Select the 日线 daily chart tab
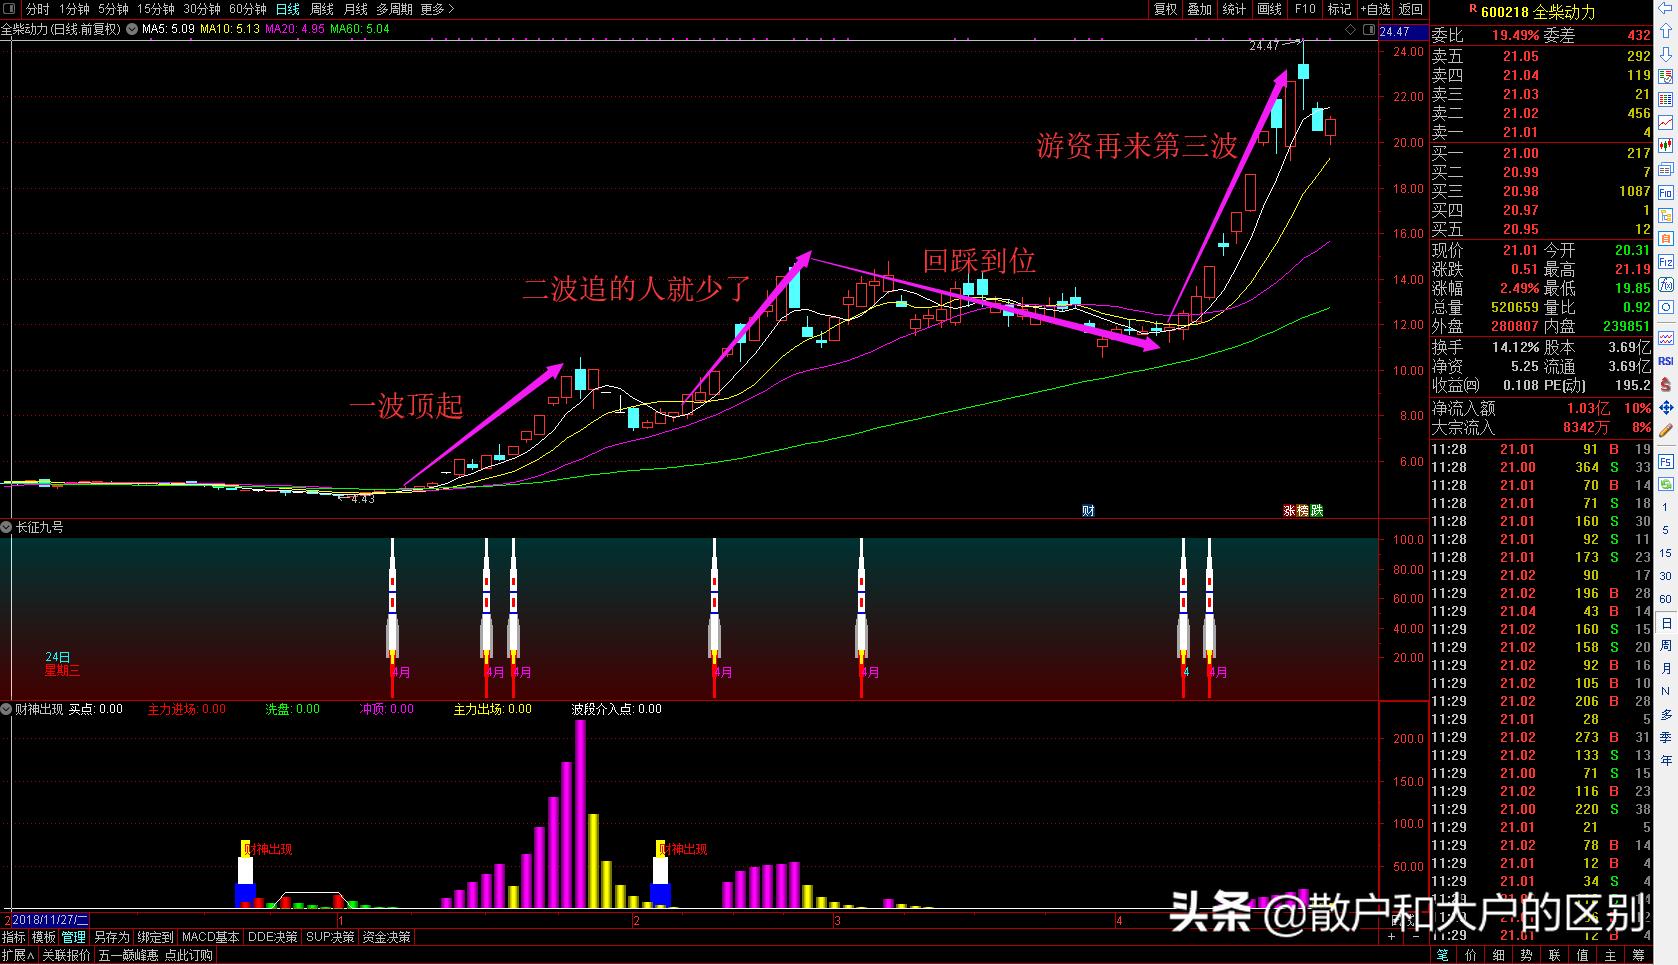This screenshot has width=1678, height=965. click(287, 9)
